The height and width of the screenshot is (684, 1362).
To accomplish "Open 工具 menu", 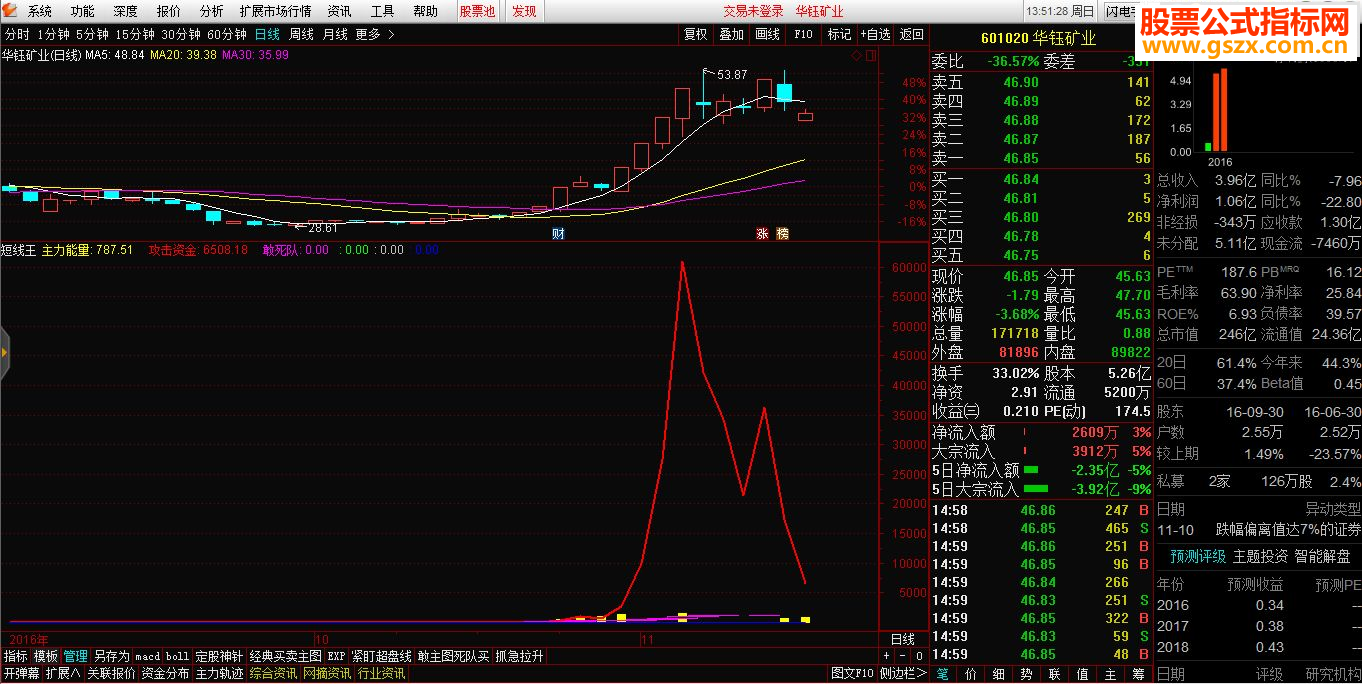I will (383, 12).
